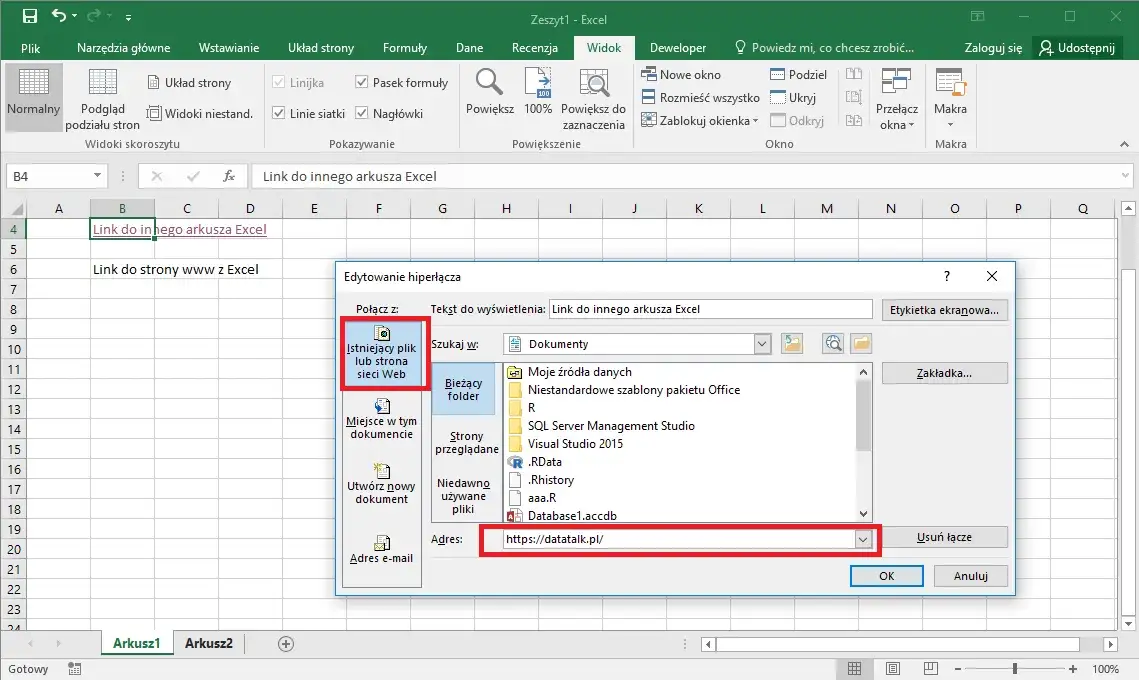Screen dimensions: 1139x680
Task: Expand the Szukaj w Dokumenty dropdown
Action: [762, 344]
